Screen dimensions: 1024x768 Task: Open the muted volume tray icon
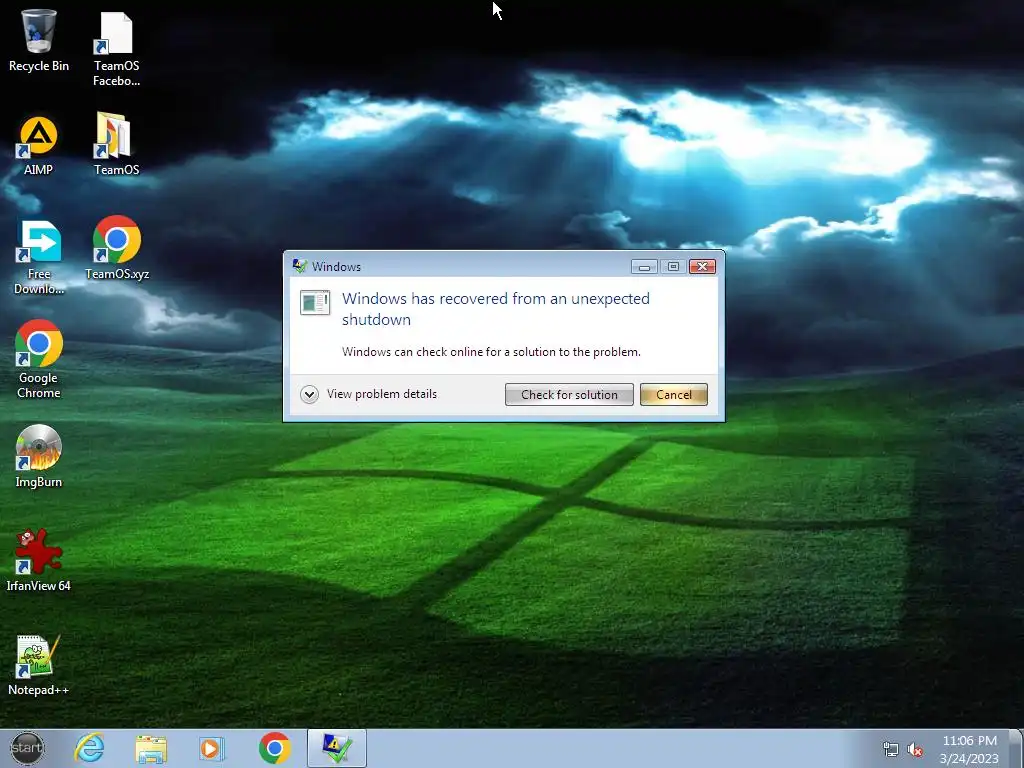tap(915, 750)
